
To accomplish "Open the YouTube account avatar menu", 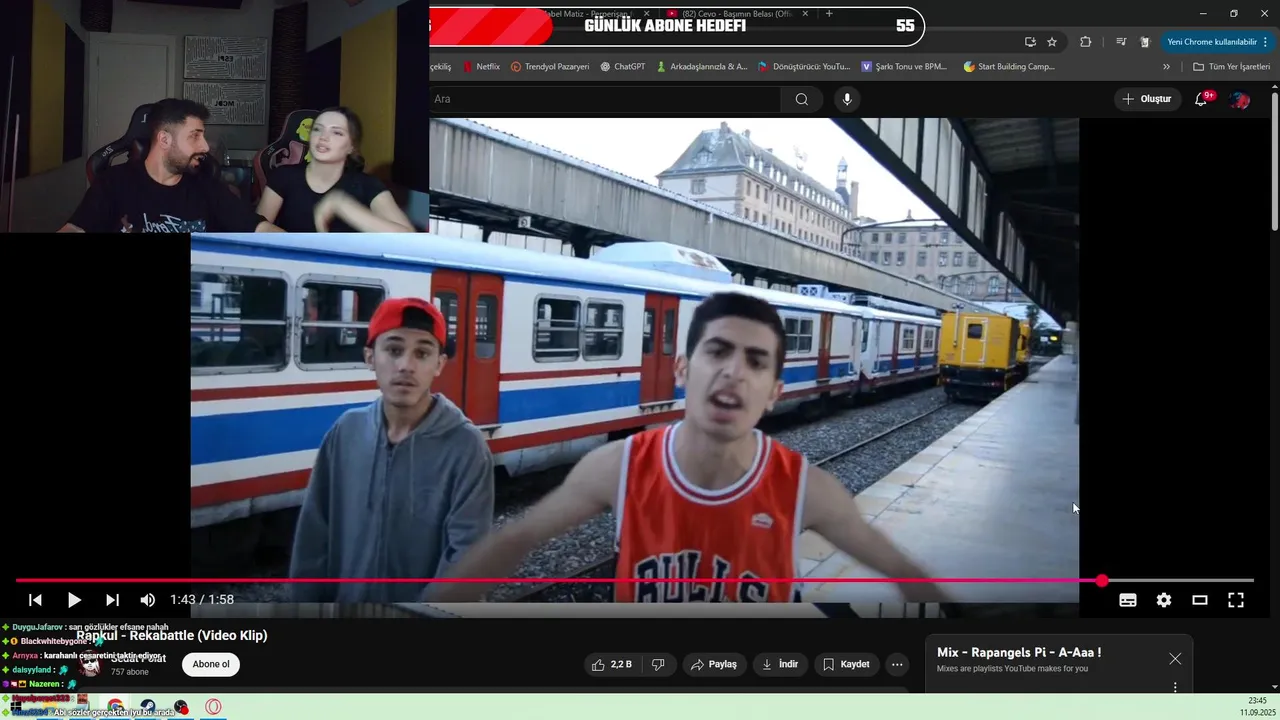I will [1240, 99].
